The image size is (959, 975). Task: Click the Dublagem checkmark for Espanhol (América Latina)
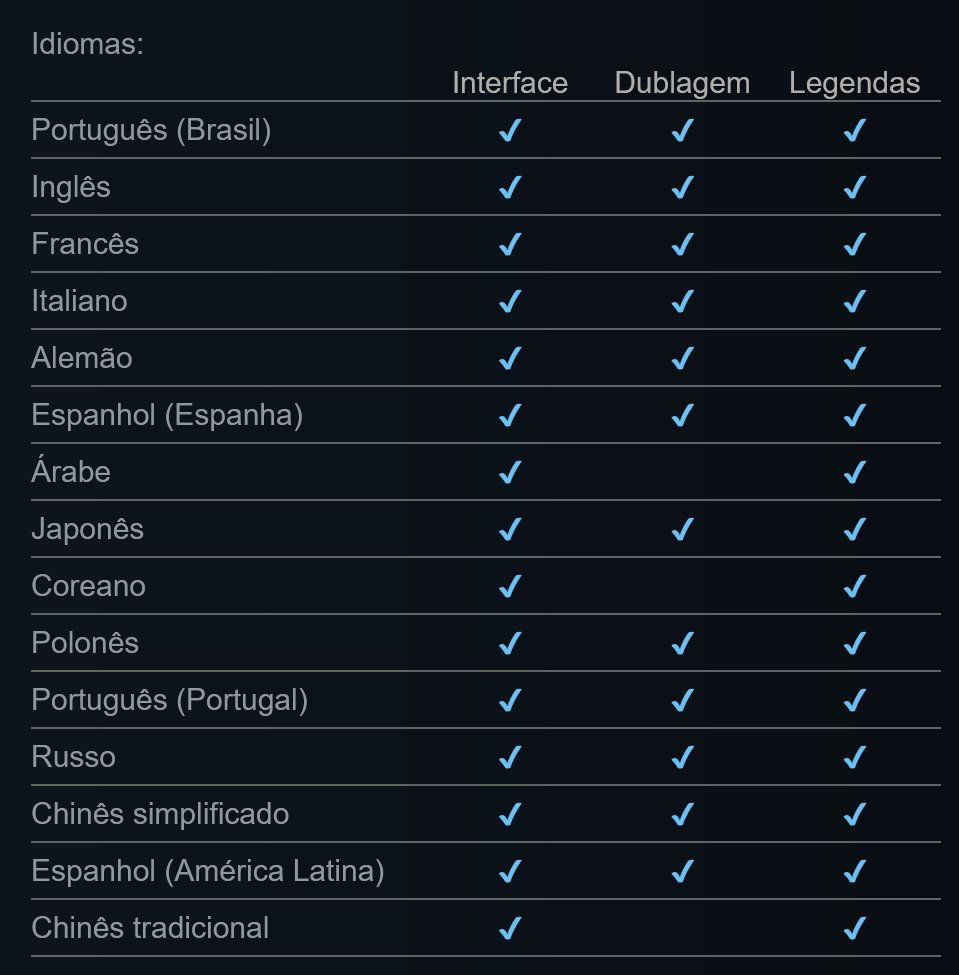(x=682, y=872)
